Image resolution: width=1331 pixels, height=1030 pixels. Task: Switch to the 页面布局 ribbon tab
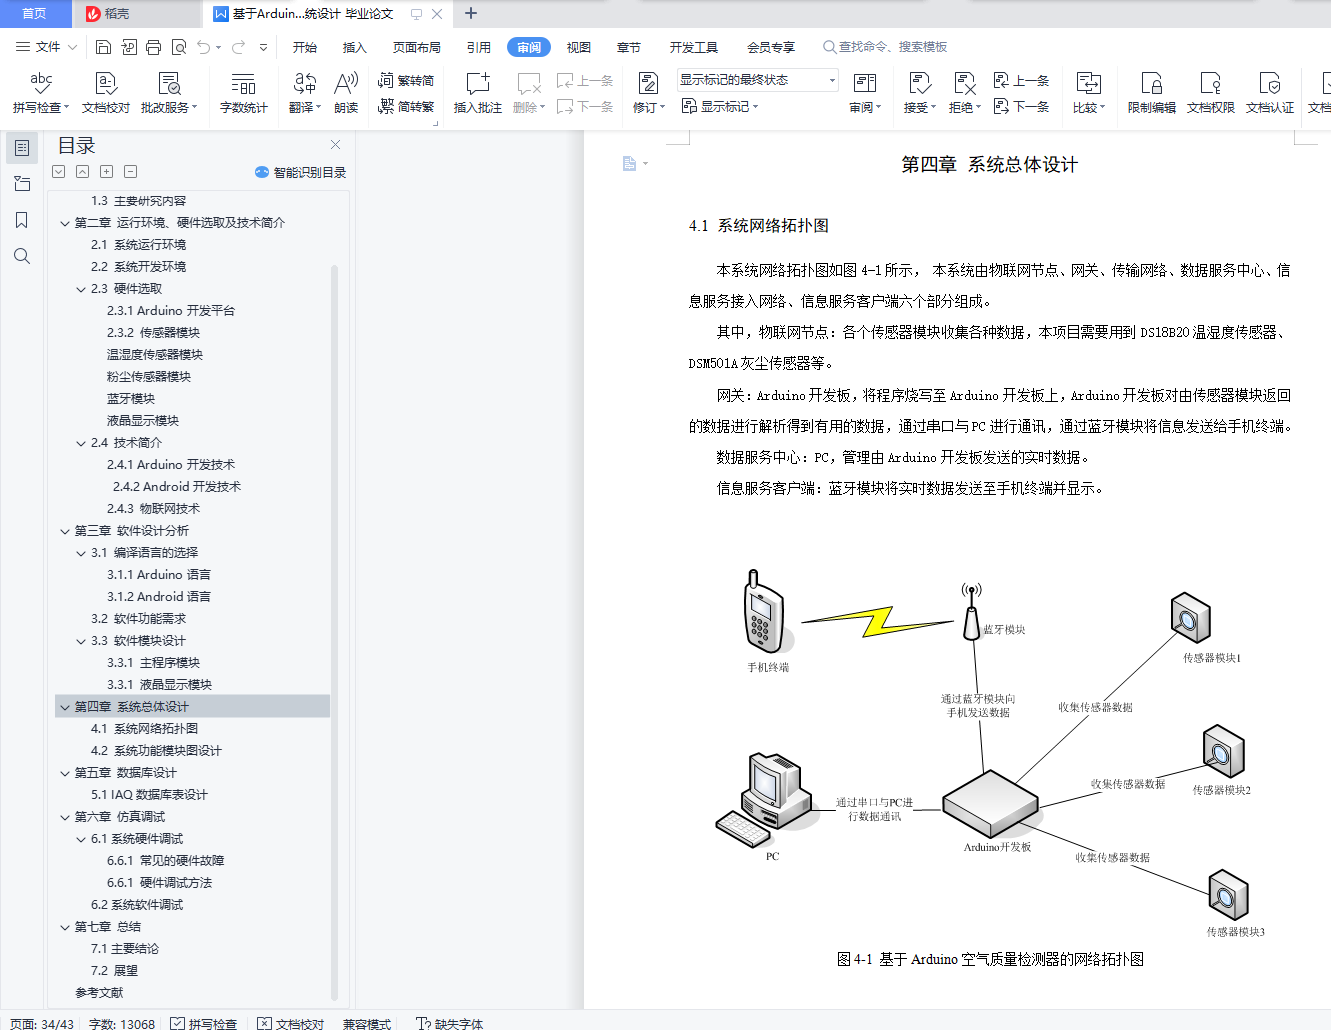(x=416, y=47)
